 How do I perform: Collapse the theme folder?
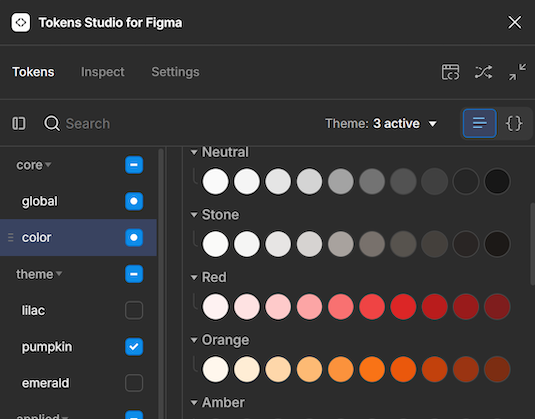click(x=59, y=274)
